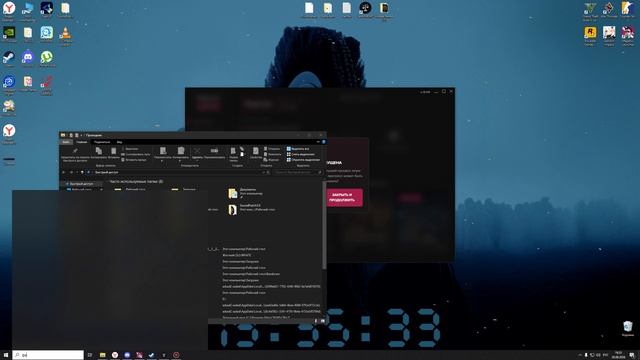Viewport: 640px width, 360px height.
Task: Open the taskbar clock and date
Action: pos(619,355)
